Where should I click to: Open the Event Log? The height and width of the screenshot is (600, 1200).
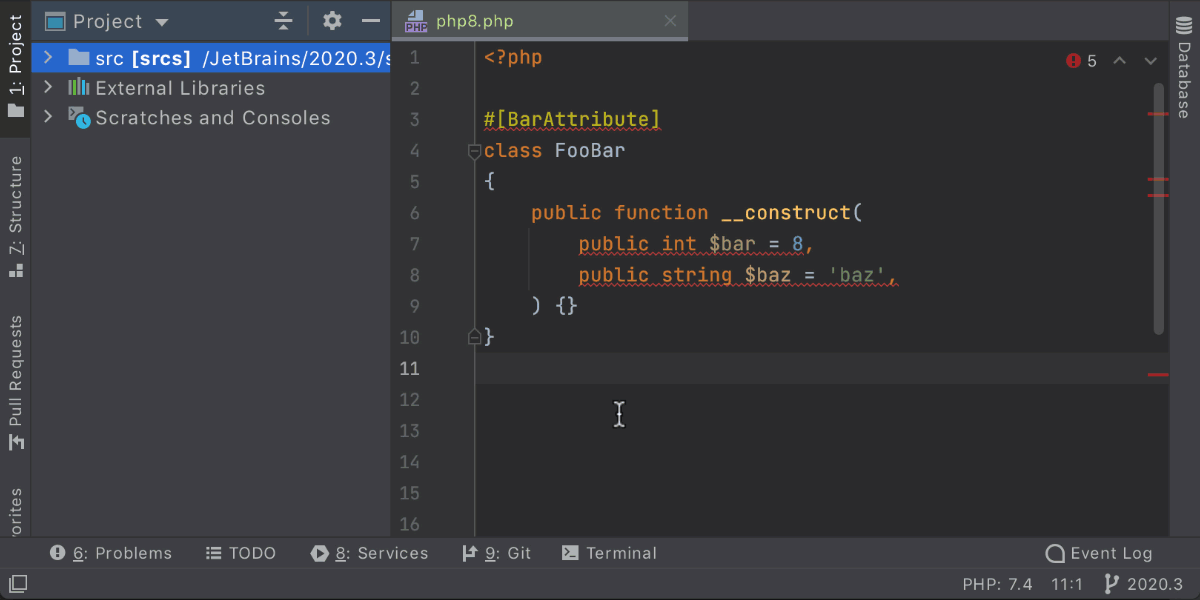point(1099,553)
